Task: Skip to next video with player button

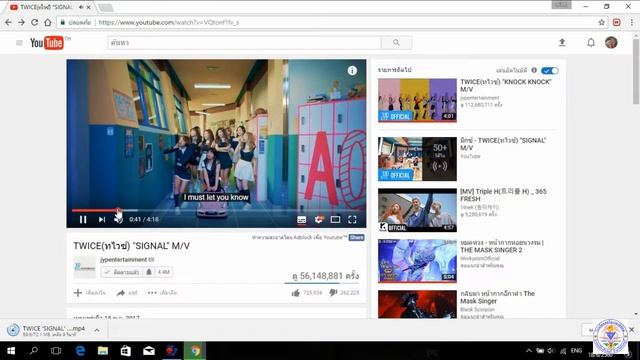Action: point(102,220)
